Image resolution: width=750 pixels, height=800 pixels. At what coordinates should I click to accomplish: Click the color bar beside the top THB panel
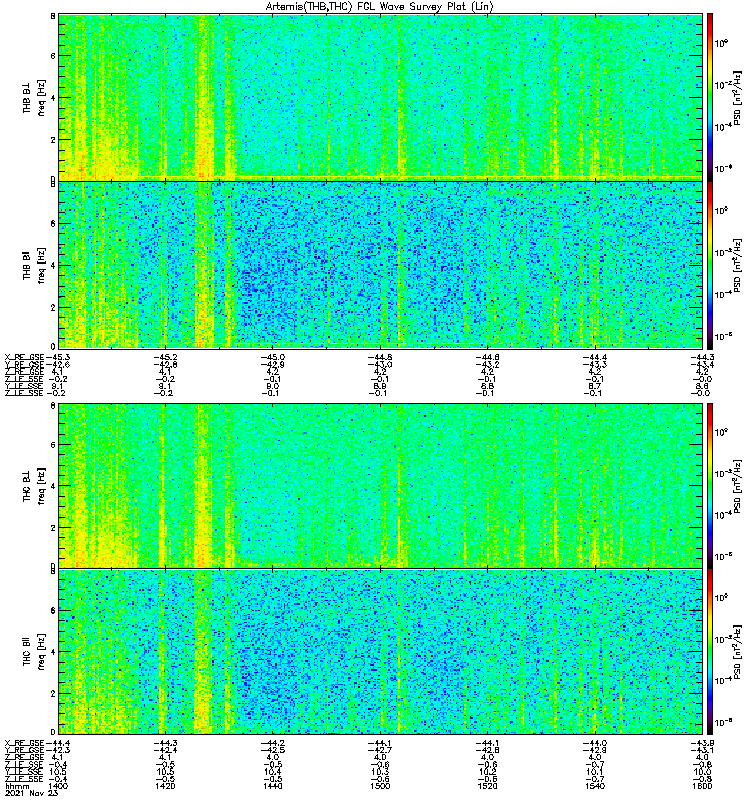tap(710, 97)
